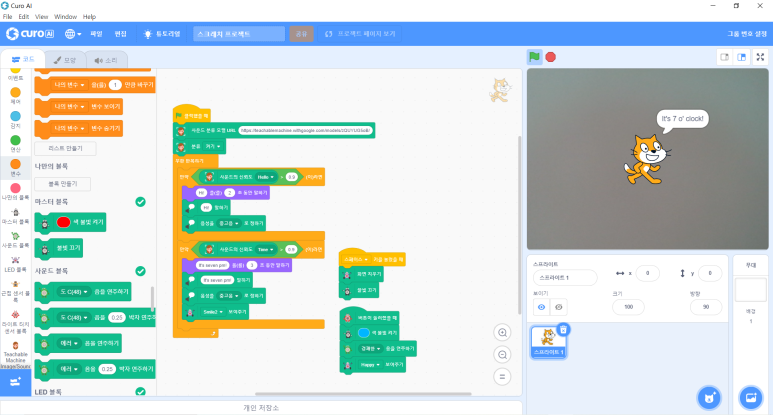Click the project title input field
Image resolution: width=773 pixels, height=415 pixels.
pos(239,34)
